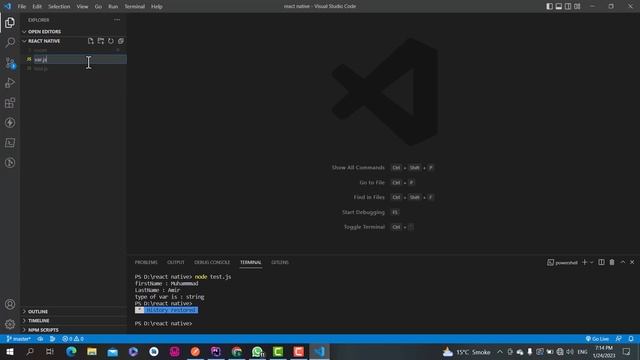Open the Manage gear icon
The image size is (640, 360).
[x=10, y=324]
